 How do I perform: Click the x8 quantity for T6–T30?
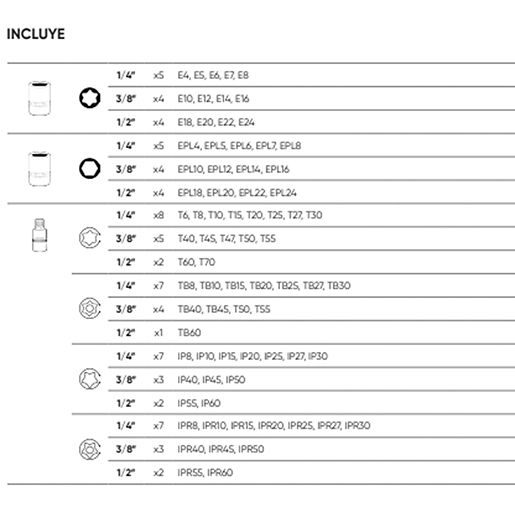click(x=158, y=215)
